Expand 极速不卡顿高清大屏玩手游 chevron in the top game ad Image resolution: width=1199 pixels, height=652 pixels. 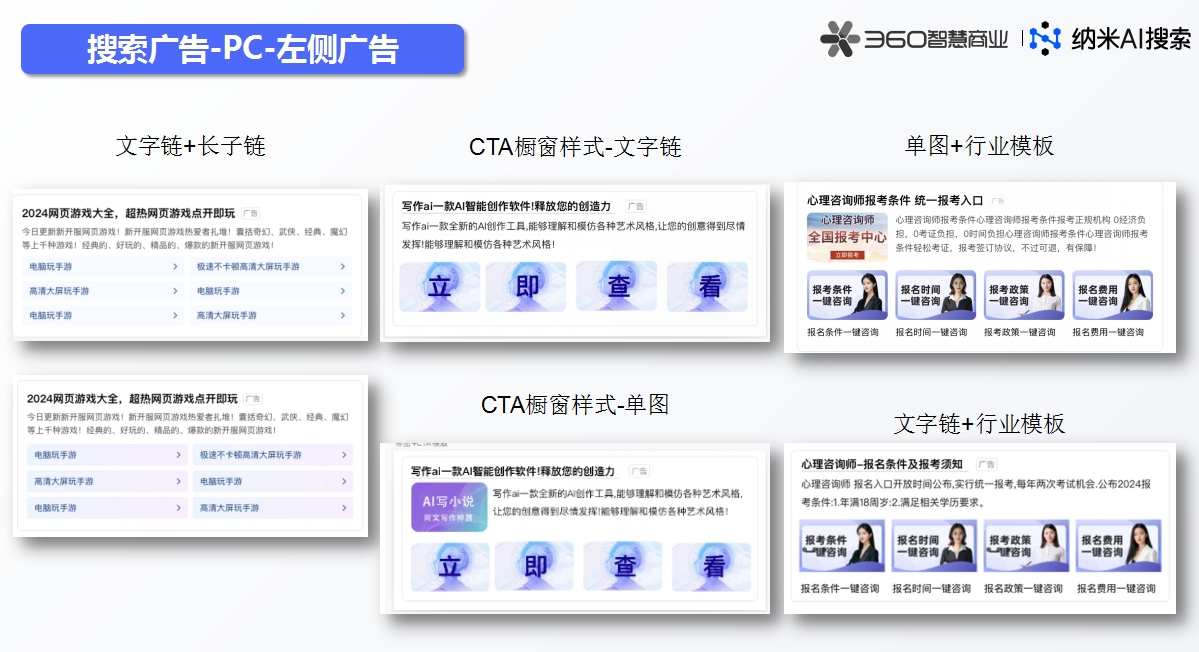click(x=343, y=267)
